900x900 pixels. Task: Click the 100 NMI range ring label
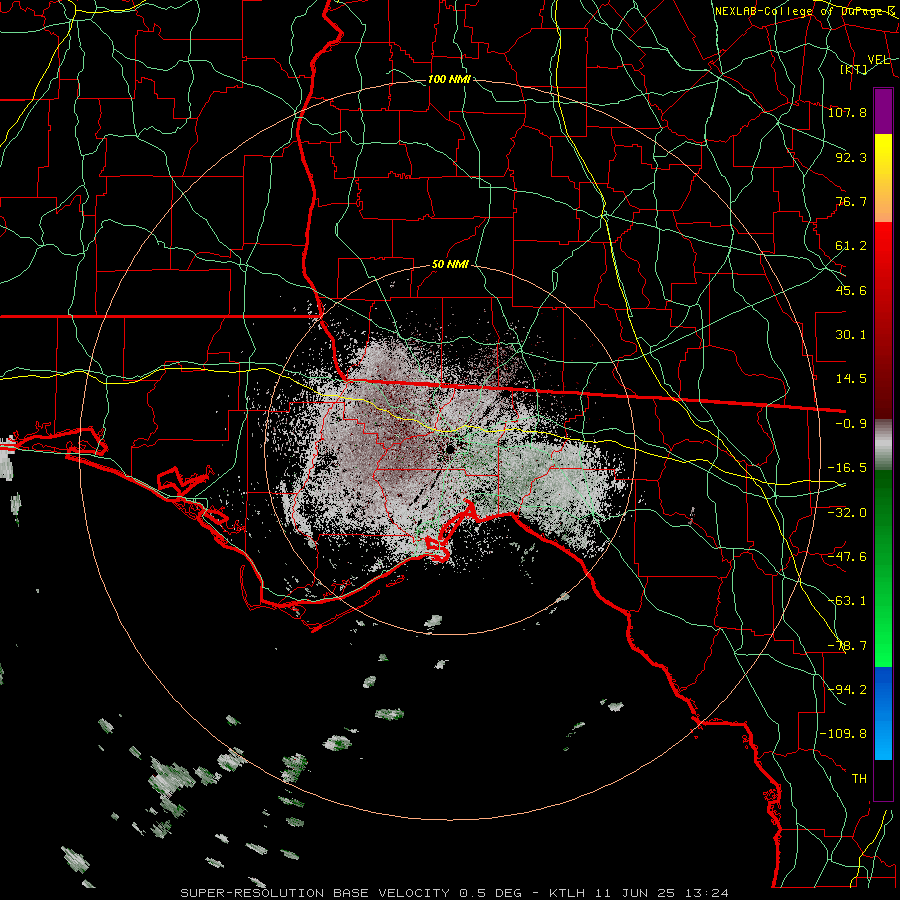[448, 79]
